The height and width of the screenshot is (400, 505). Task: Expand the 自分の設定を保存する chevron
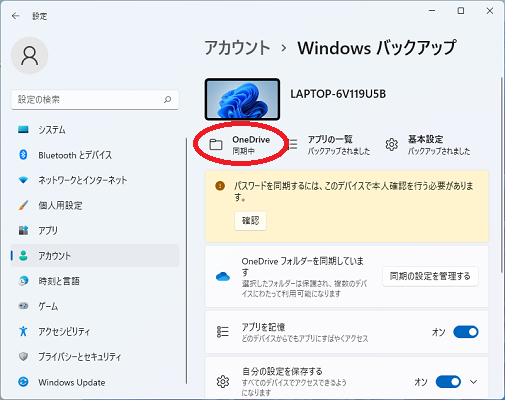pos(474,382)
